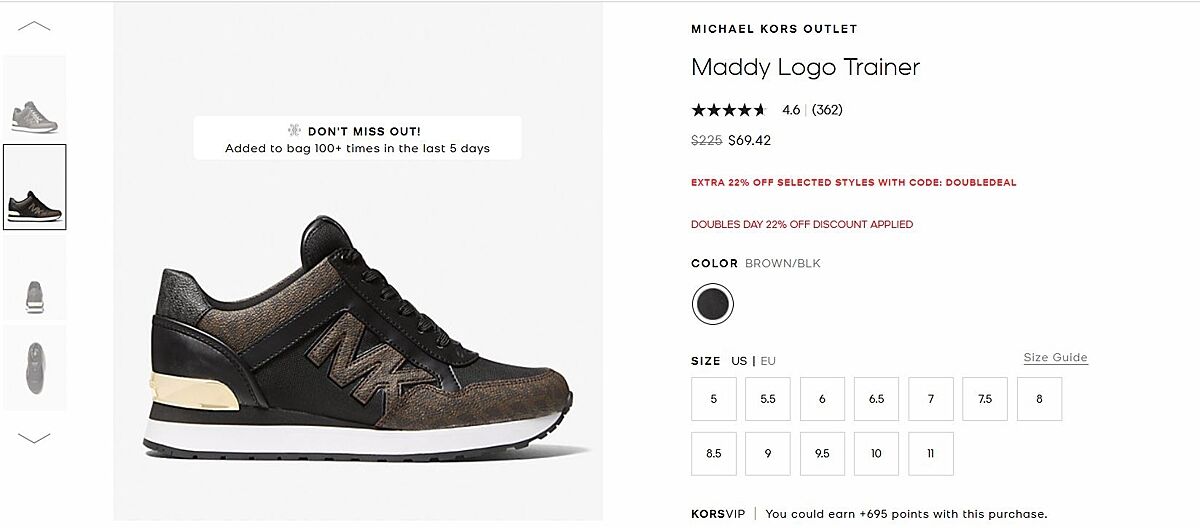1200x528 pixels.
Task: Select size 9.5
Action: coord(822,454)
